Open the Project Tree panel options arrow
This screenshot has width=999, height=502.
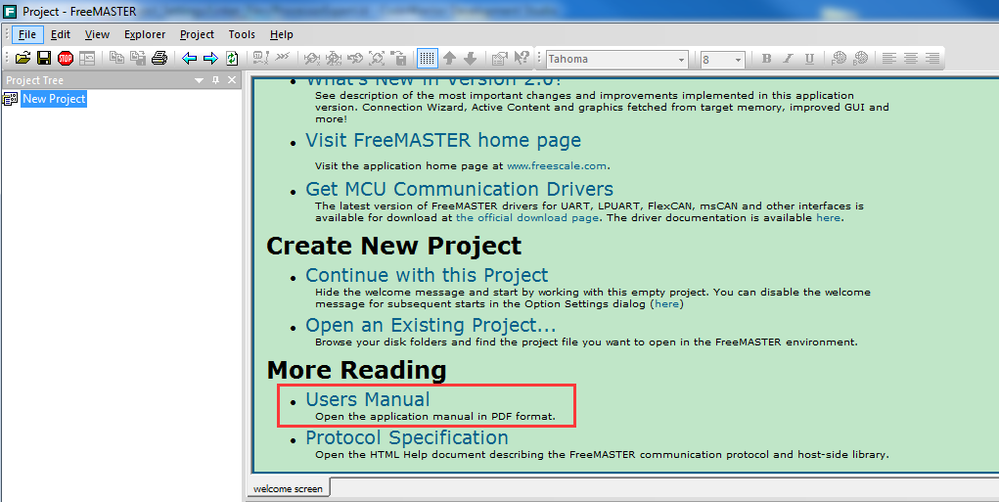pyautogui.click(x=199, y=80)
